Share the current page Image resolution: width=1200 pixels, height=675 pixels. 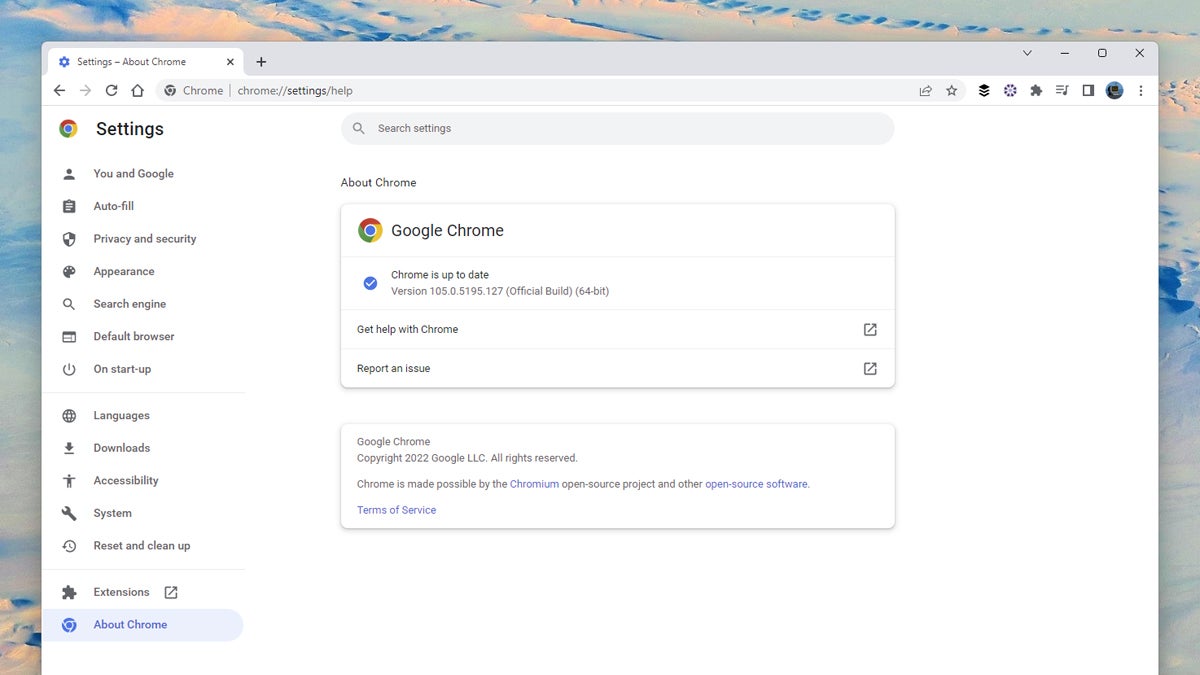click(x=925, y=90)
